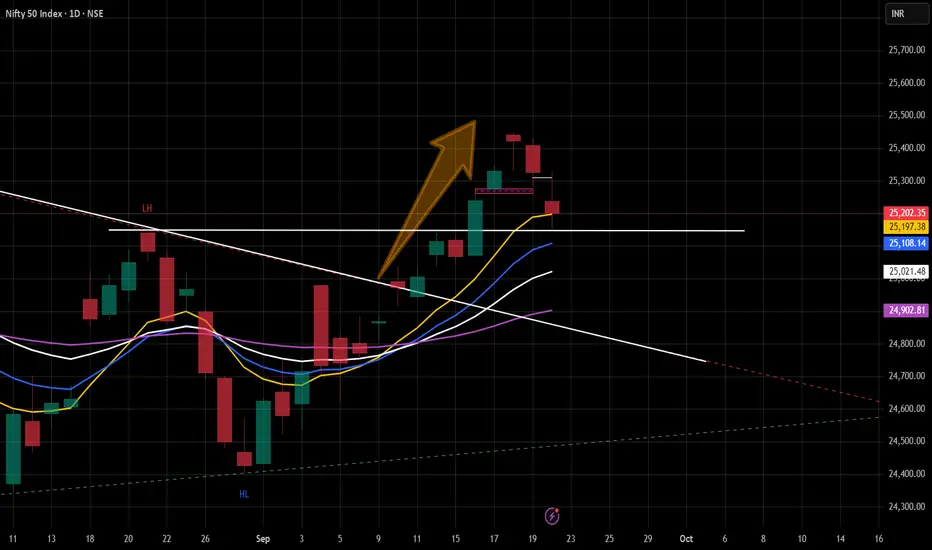Click the 24,700.00 price axis label
This screenshot has width=932, height=550.
point(906,376)
